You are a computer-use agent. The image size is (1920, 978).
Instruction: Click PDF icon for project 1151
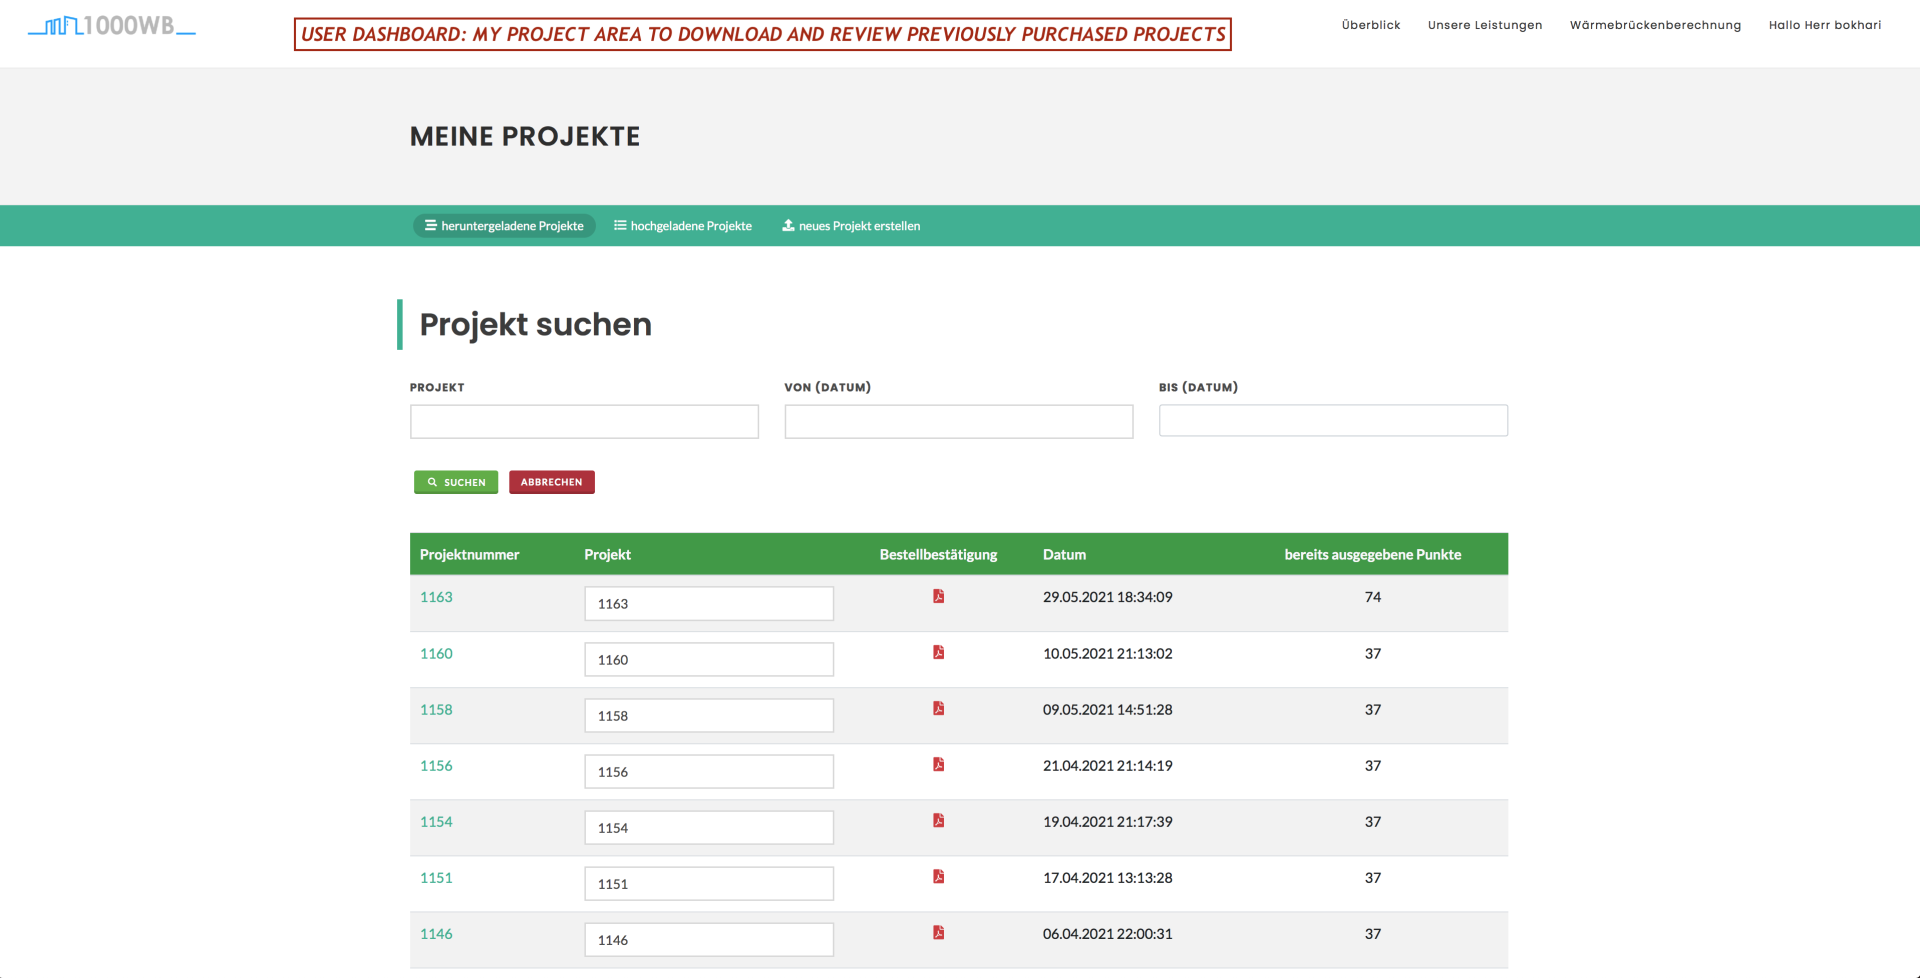938,877
